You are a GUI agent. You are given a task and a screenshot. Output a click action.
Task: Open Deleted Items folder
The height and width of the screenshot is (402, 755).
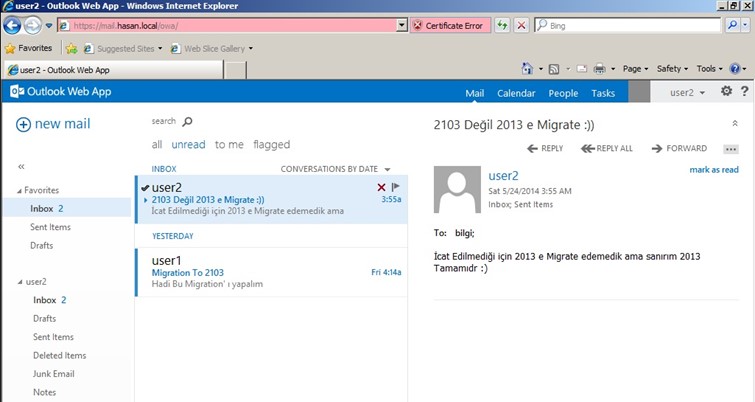[60, 355]
